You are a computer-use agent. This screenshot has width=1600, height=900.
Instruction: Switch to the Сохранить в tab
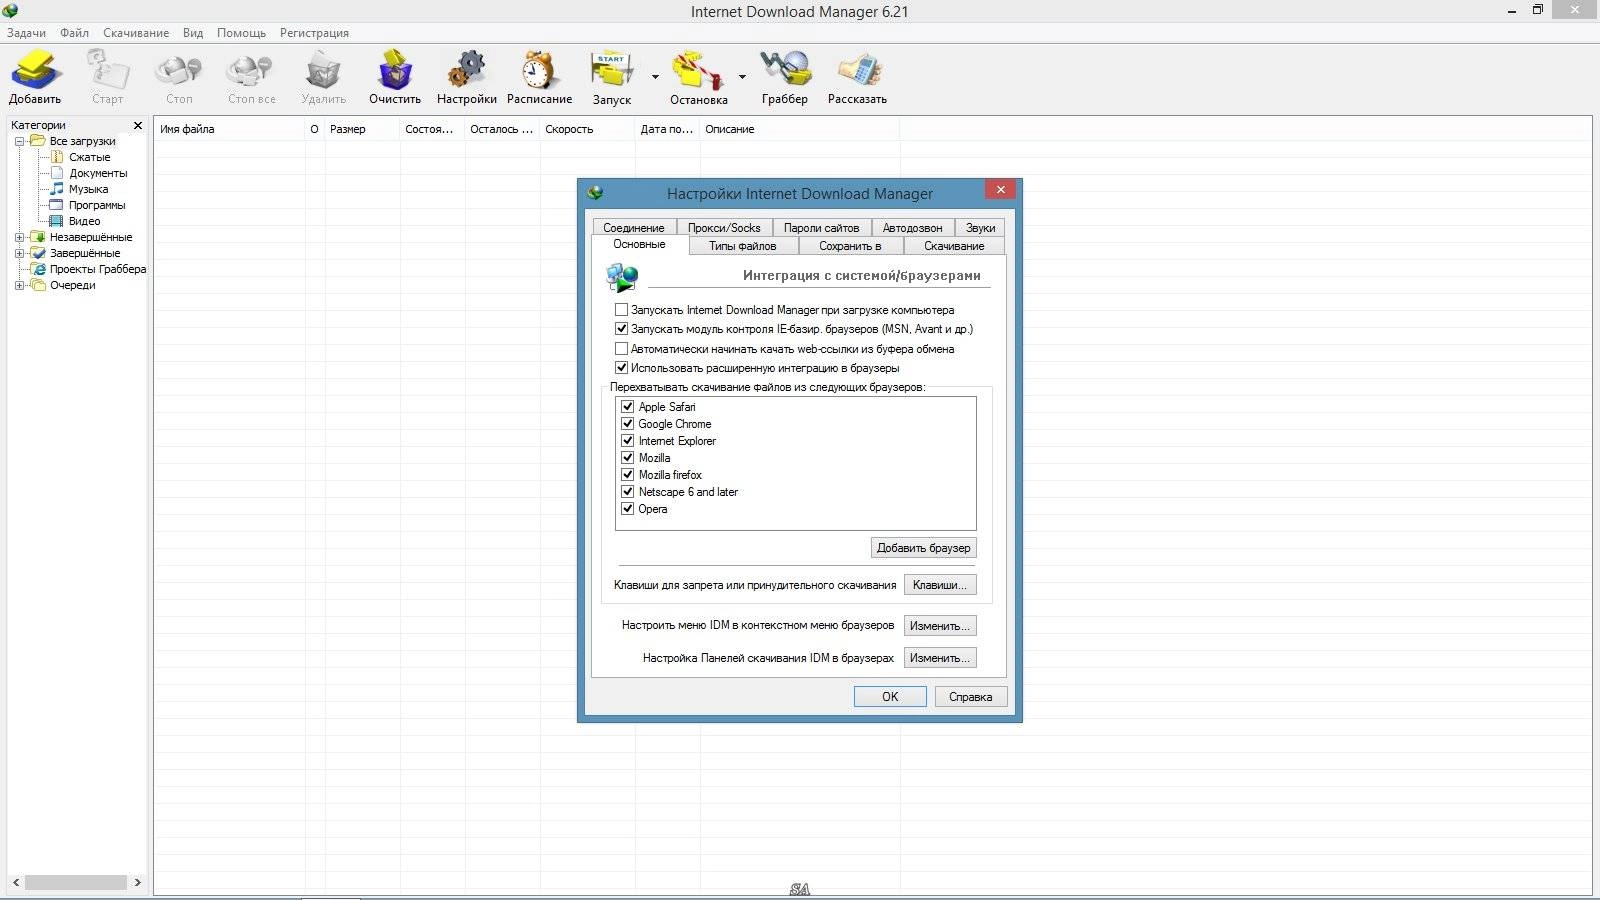[850, 246]
